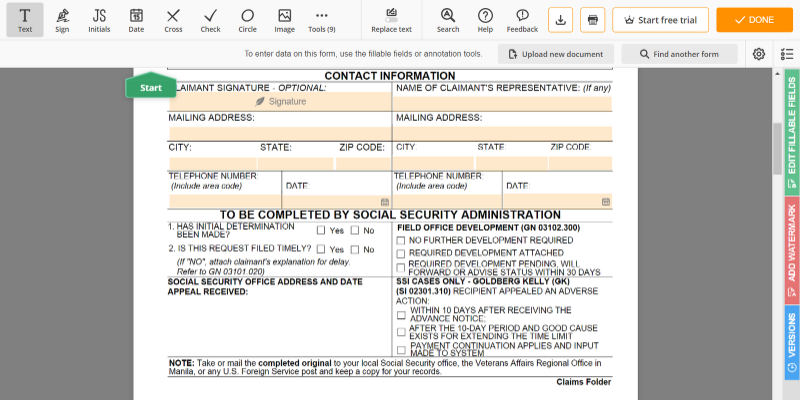Open the Tools (9) menu
Image resolution: width=800 pixels, height=400 pixels.
(322, 20)
